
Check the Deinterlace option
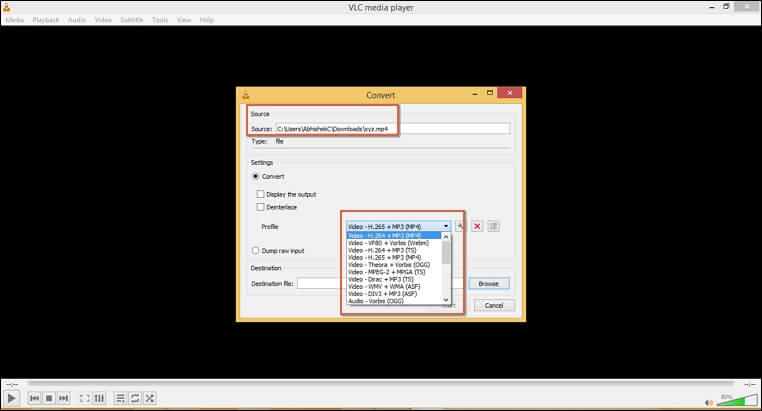pyautogui.click(x=261, y=207)
